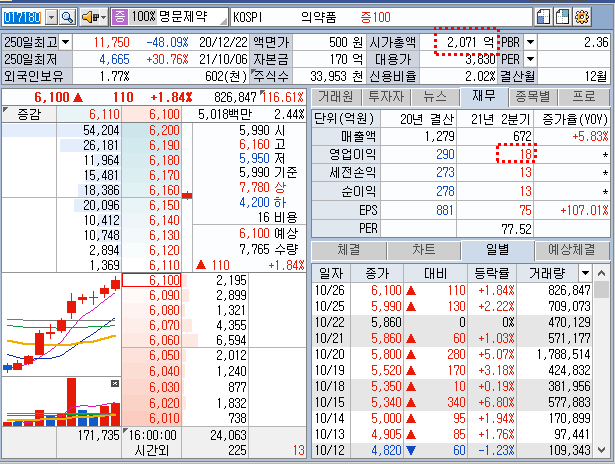Image resolution: width=615 pixels, height=464 pixels.
Task: Click the stock search magnifier icon
Action: pos(67,17)
